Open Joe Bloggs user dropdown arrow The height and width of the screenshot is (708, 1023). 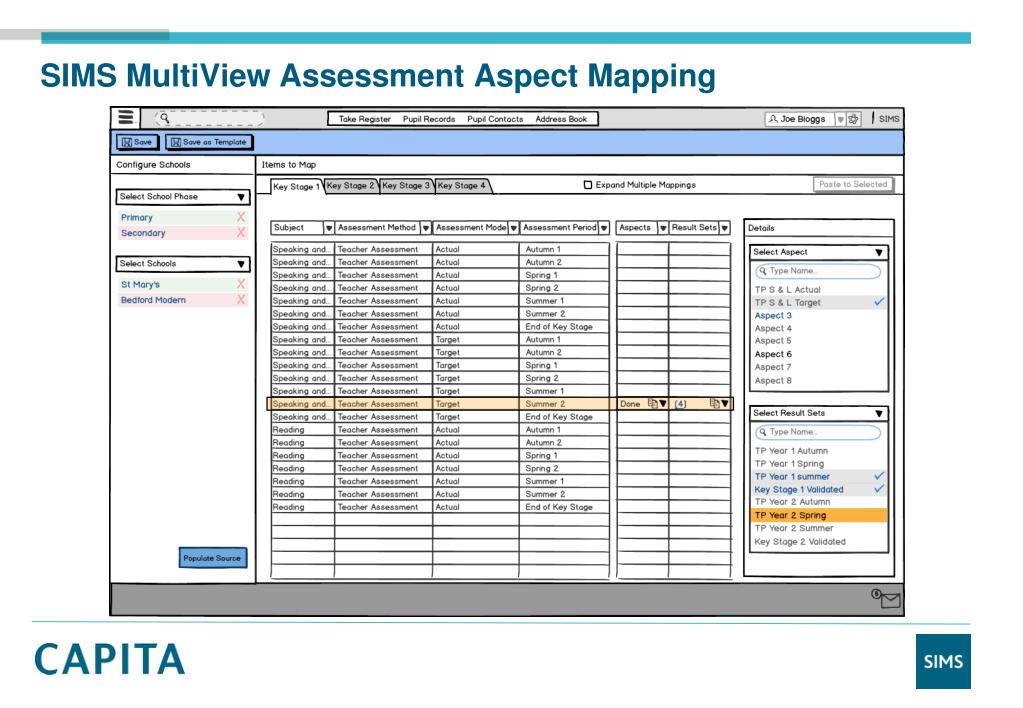(x=840, y=119)
